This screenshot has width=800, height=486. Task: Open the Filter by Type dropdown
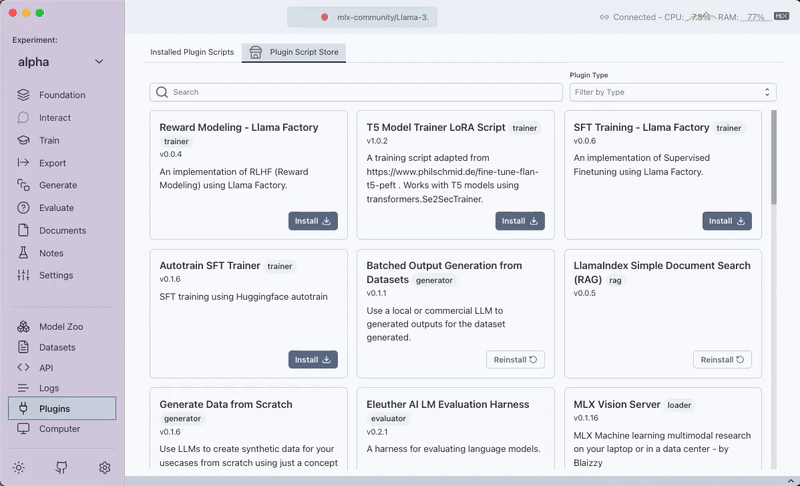coord(672,92)
